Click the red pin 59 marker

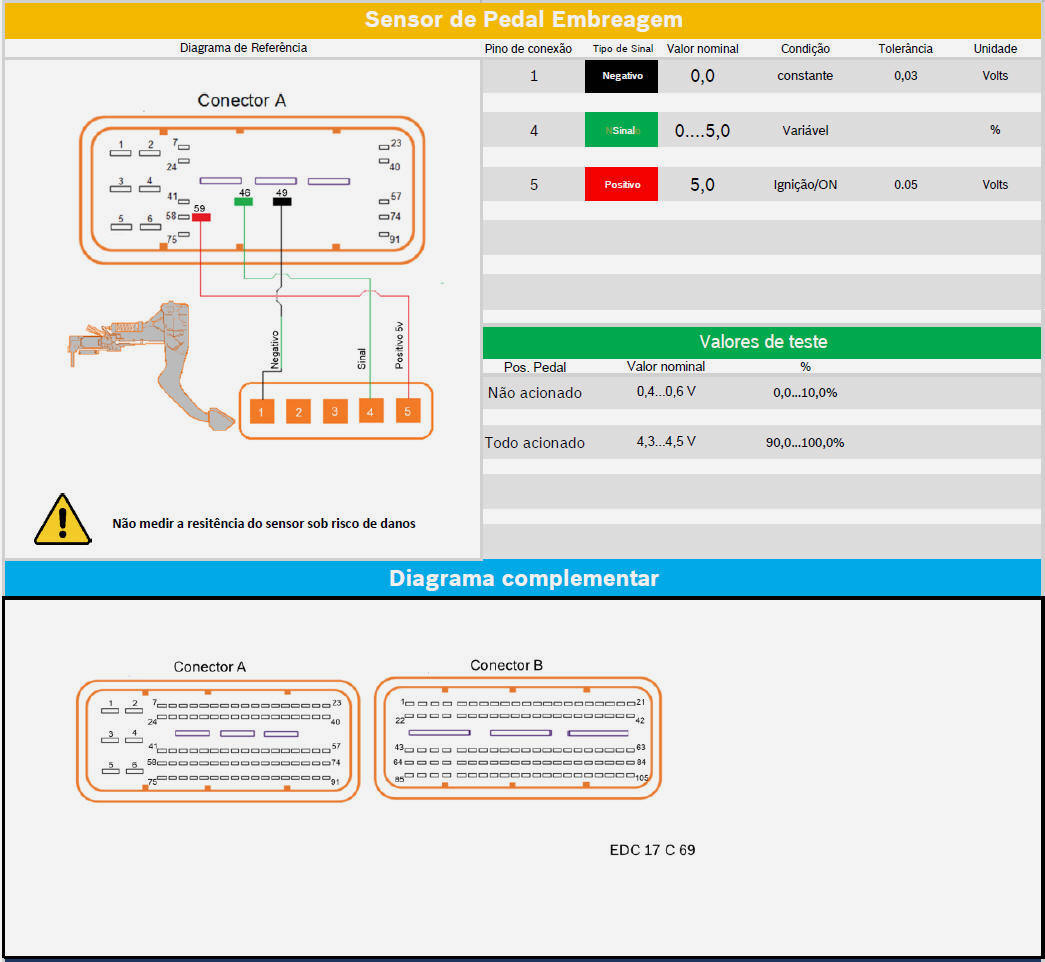(x=201, y=217)
